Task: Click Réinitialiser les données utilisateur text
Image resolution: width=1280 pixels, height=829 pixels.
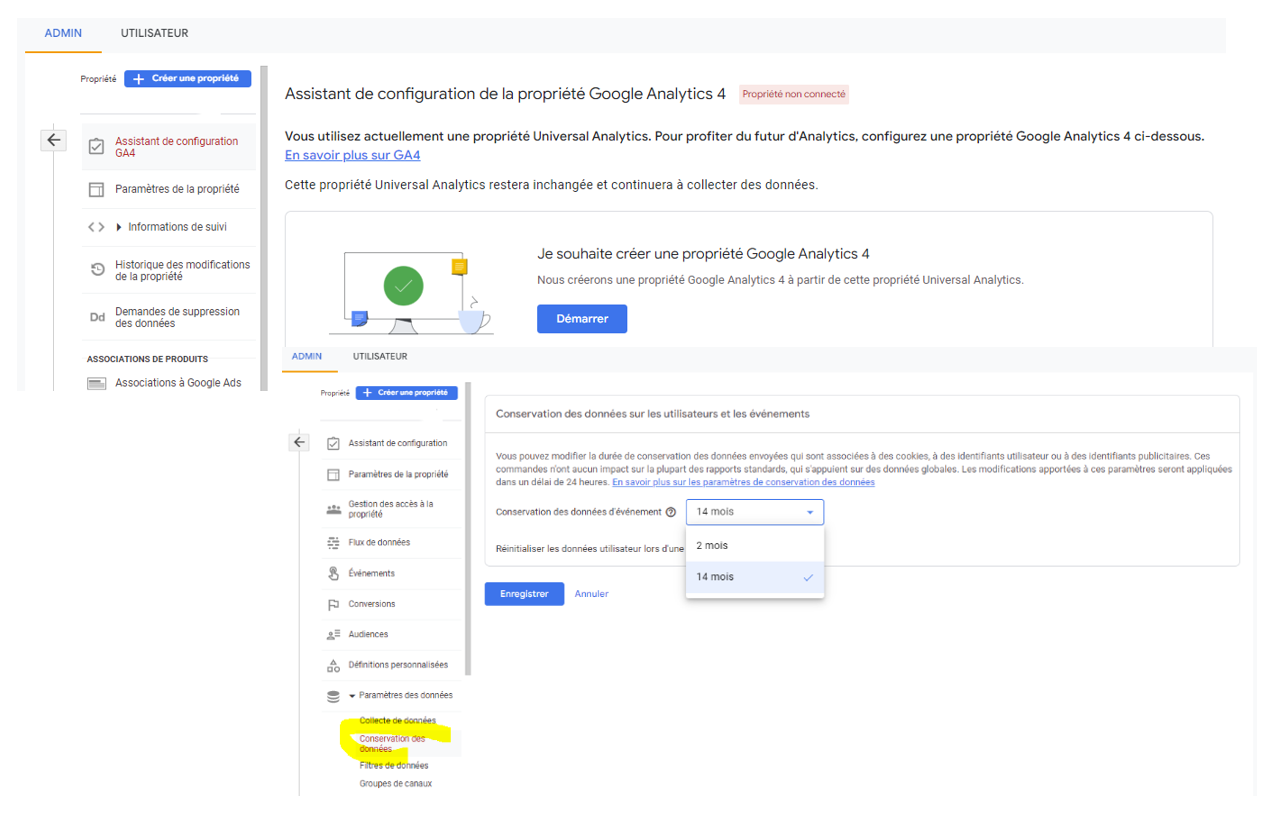Action: [x=590, y=549]
